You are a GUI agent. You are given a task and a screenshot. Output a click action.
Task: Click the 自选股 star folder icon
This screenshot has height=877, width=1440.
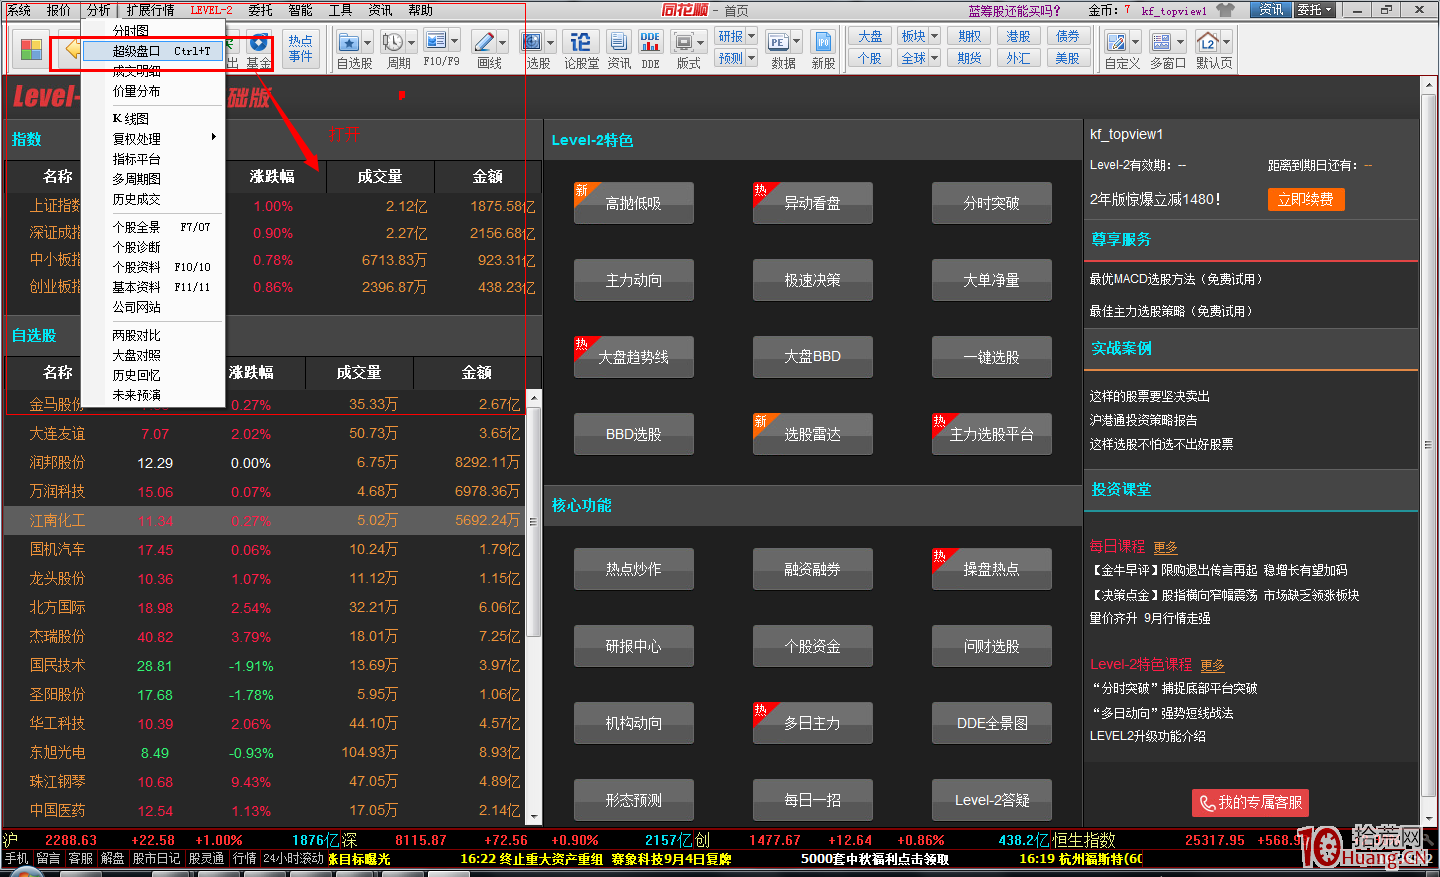point(349,42)
